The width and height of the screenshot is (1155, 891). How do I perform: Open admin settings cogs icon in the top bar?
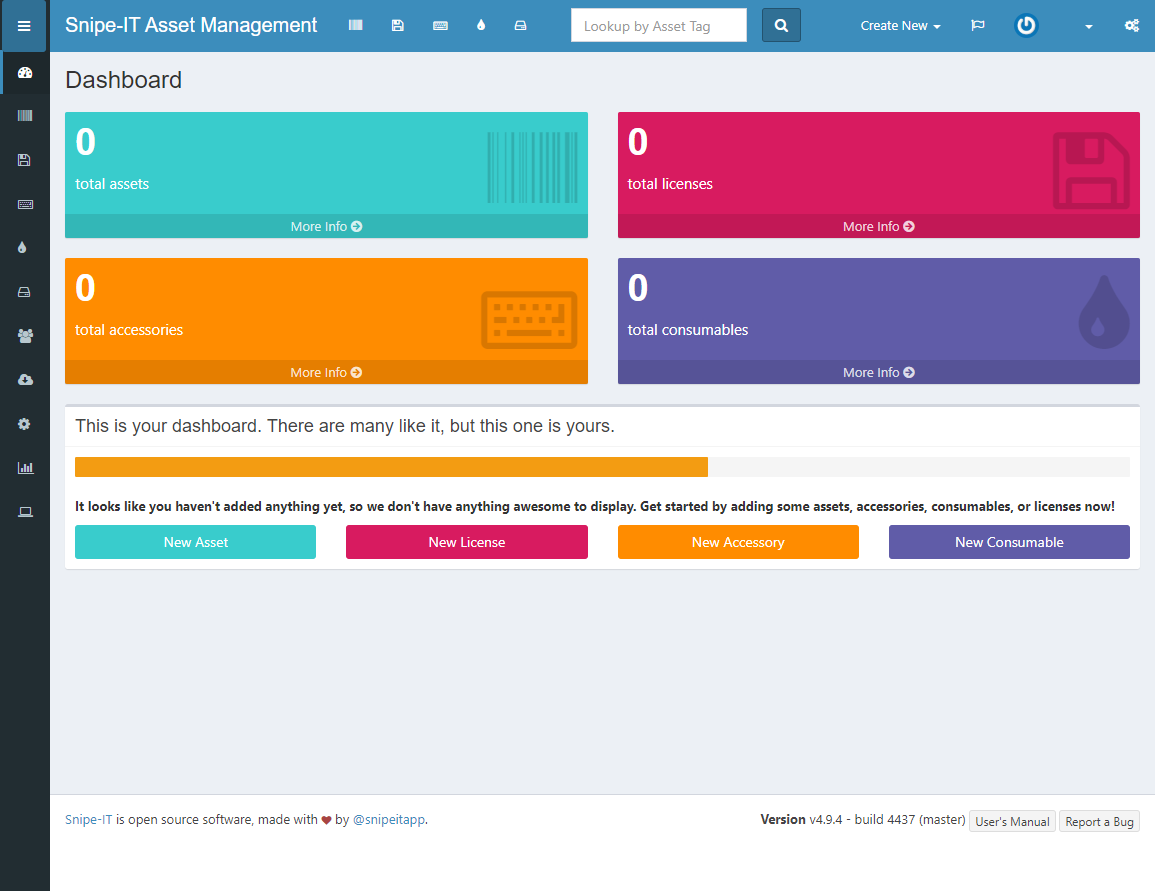1131,26
